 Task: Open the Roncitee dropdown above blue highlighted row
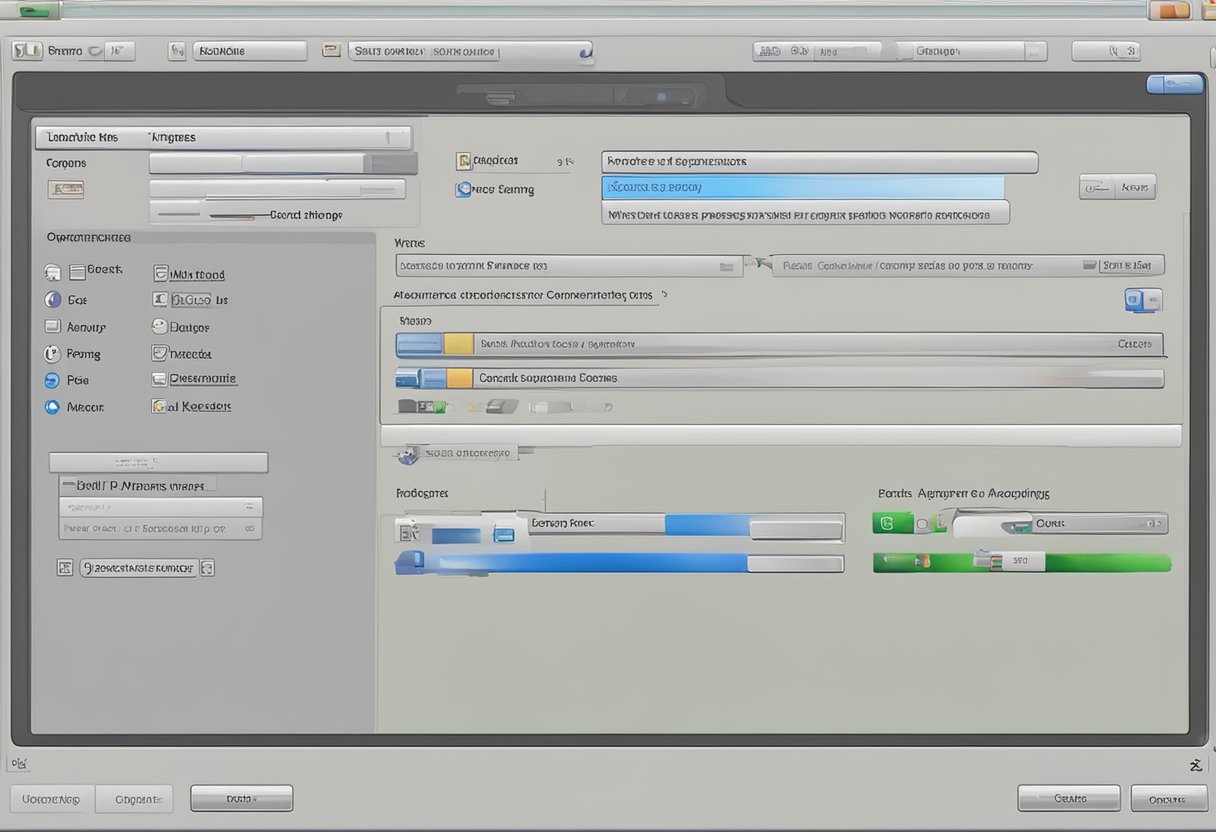(818, 161)
